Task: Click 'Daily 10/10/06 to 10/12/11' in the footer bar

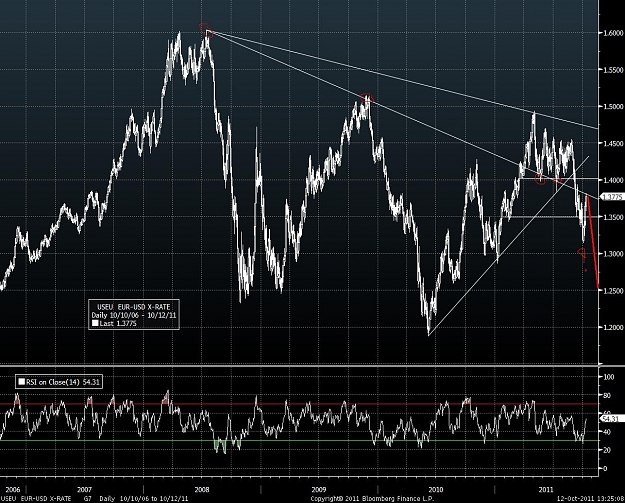Action: [143, 499]
